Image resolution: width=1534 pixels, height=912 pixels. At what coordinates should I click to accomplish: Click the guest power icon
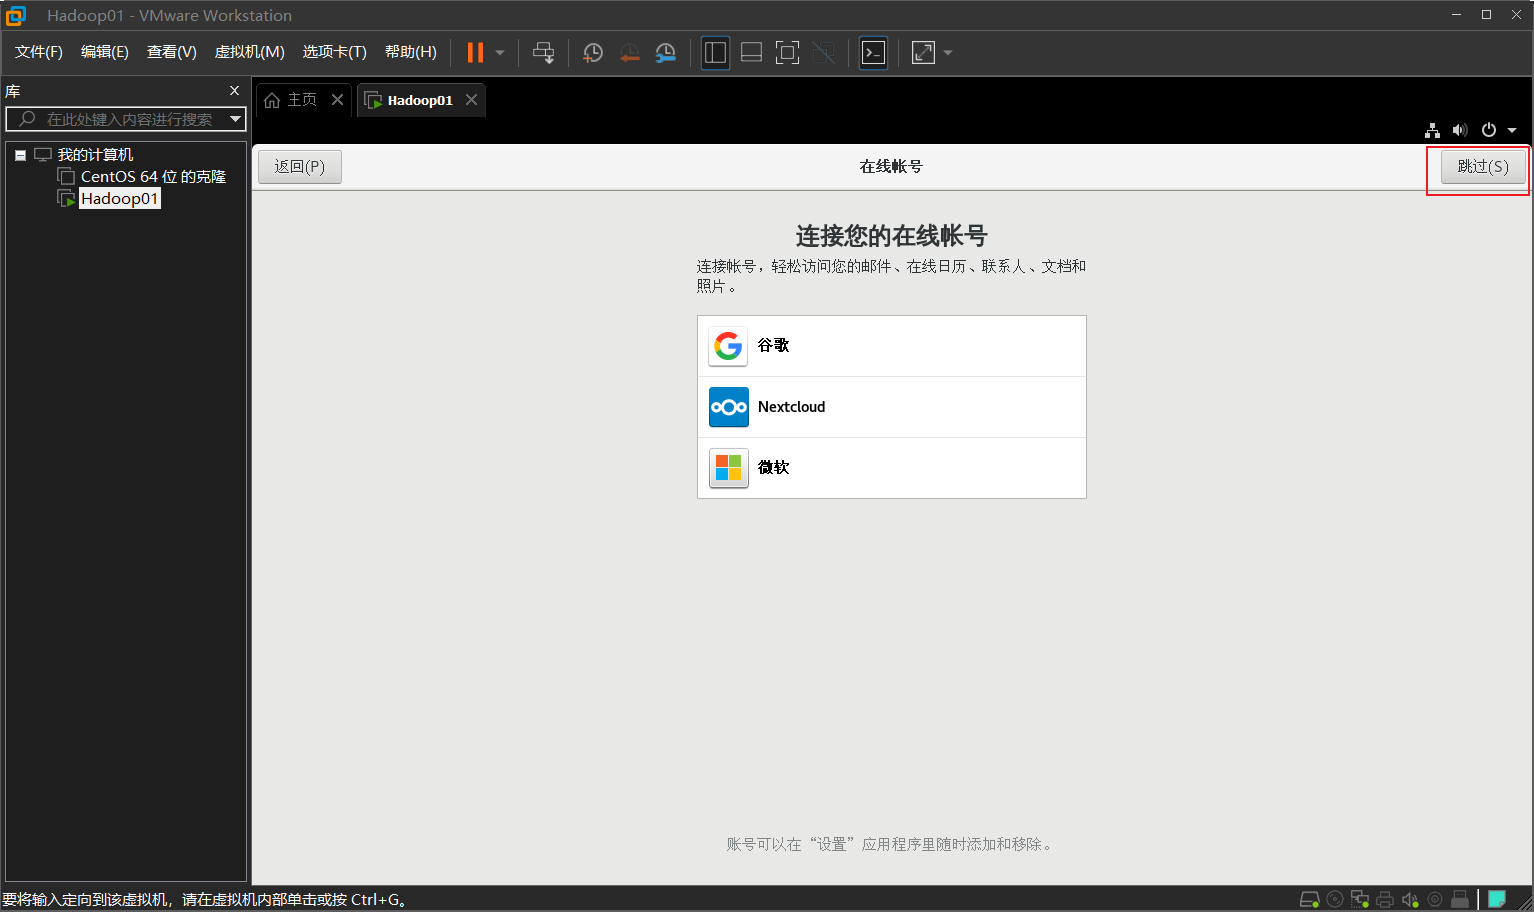(1489, 130)
